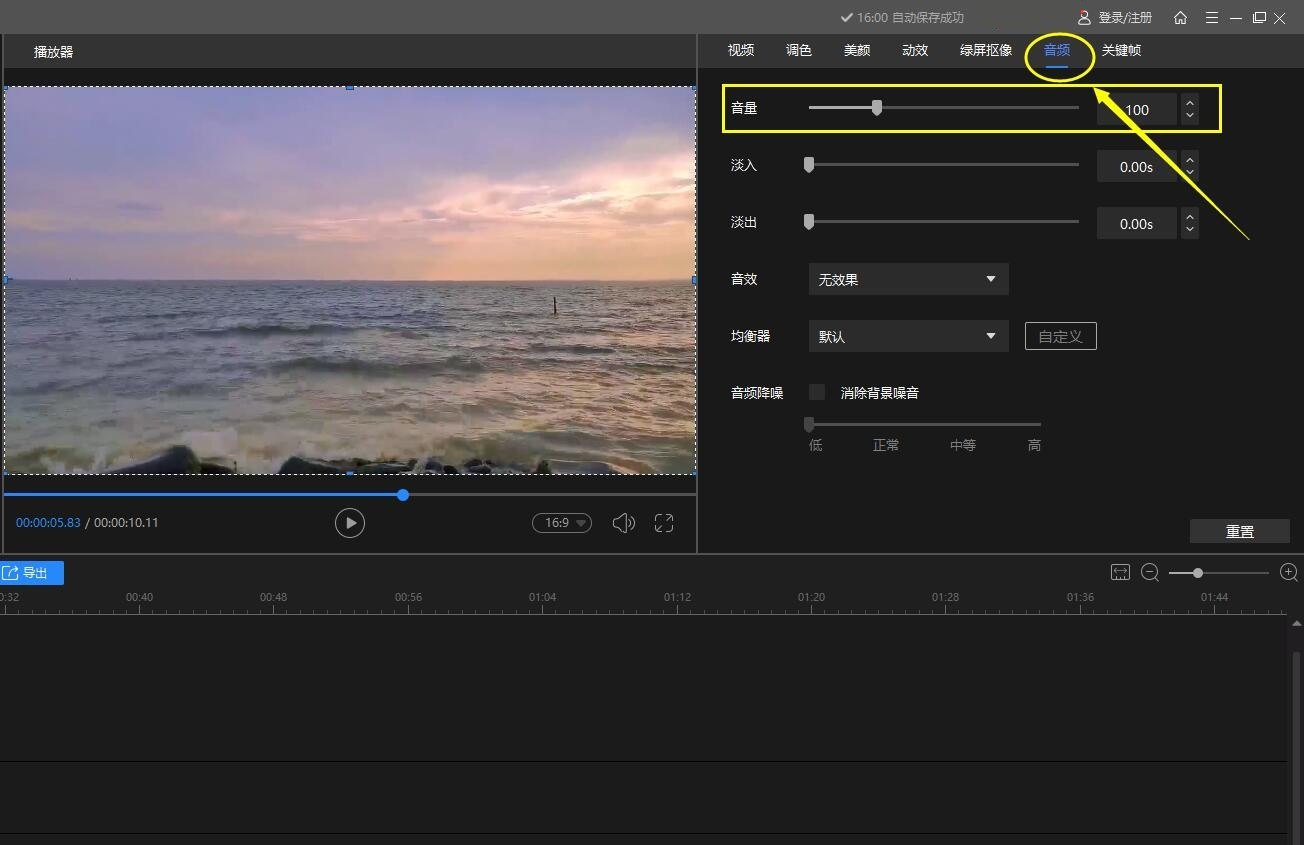This screenshot has width=1304, height=845.
Task: Expand the 均衡器 dropdown showing 默认
Action: pos(908,336)
